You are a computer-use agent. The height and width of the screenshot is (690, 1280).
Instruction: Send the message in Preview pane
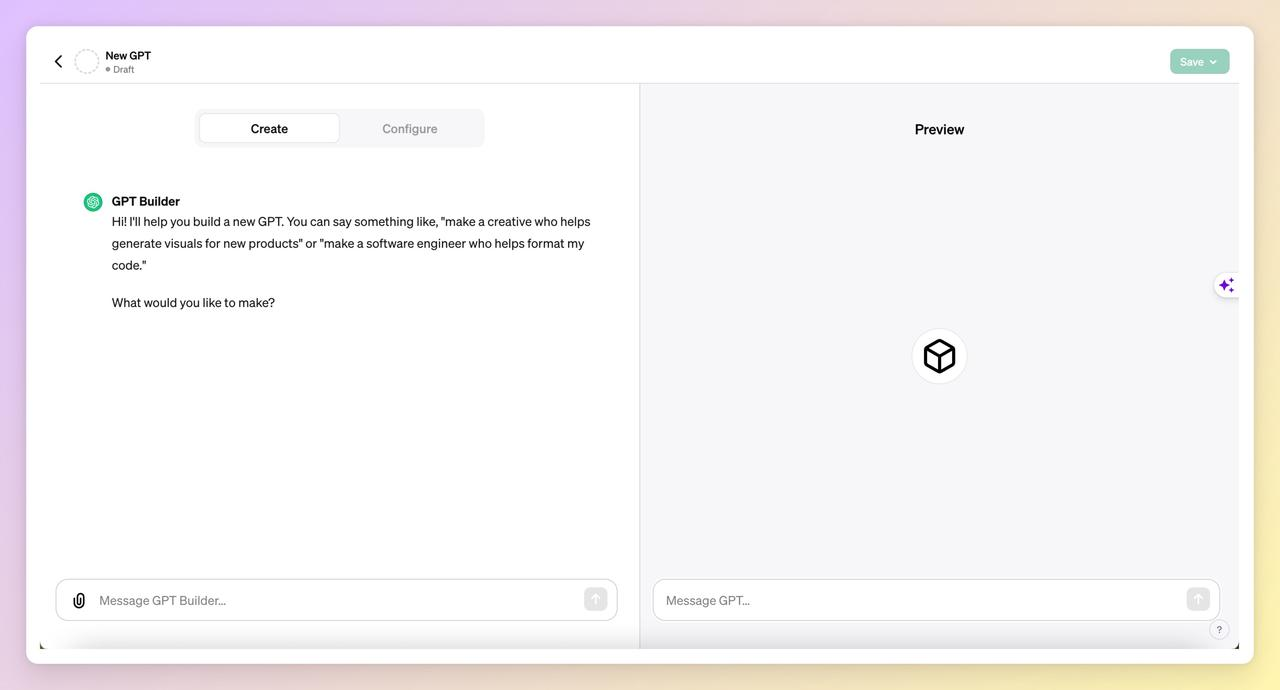pos(1198,599)
